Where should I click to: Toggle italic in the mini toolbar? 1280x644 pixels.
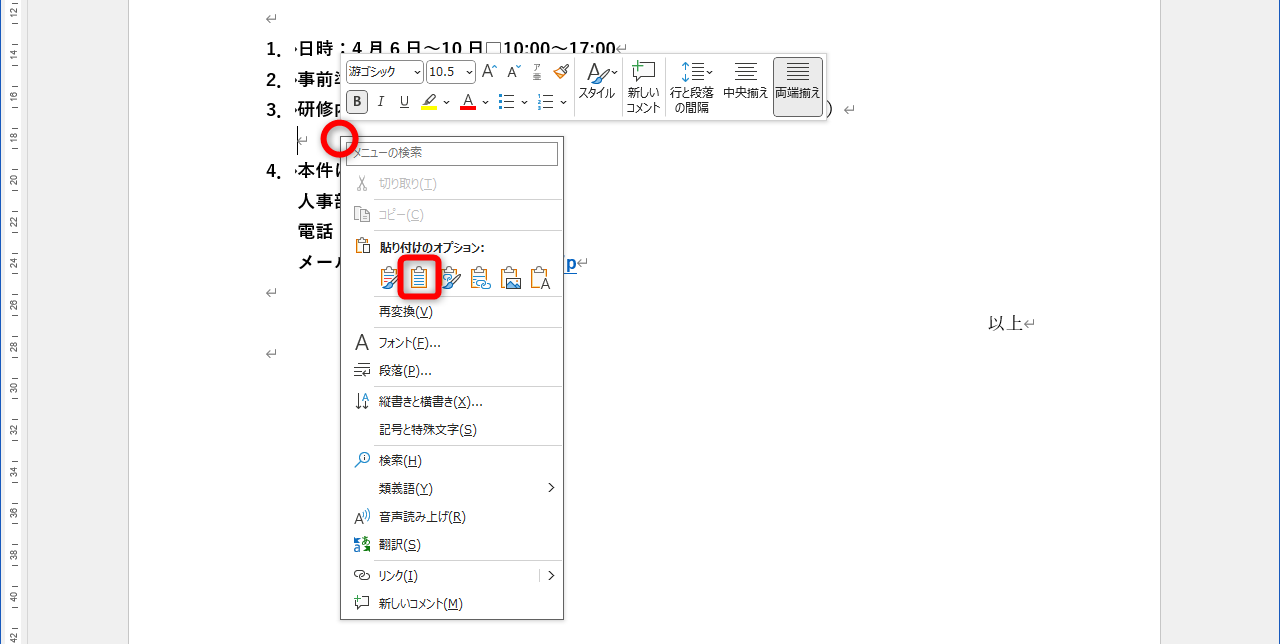(380, 101)
